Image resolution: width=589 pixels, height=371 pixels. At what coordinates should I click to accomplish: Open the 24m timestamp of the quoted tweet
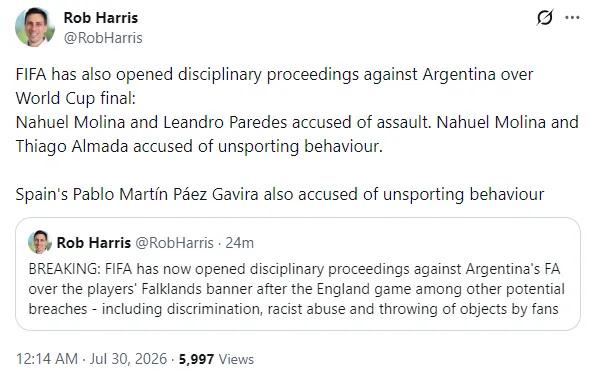239,243
